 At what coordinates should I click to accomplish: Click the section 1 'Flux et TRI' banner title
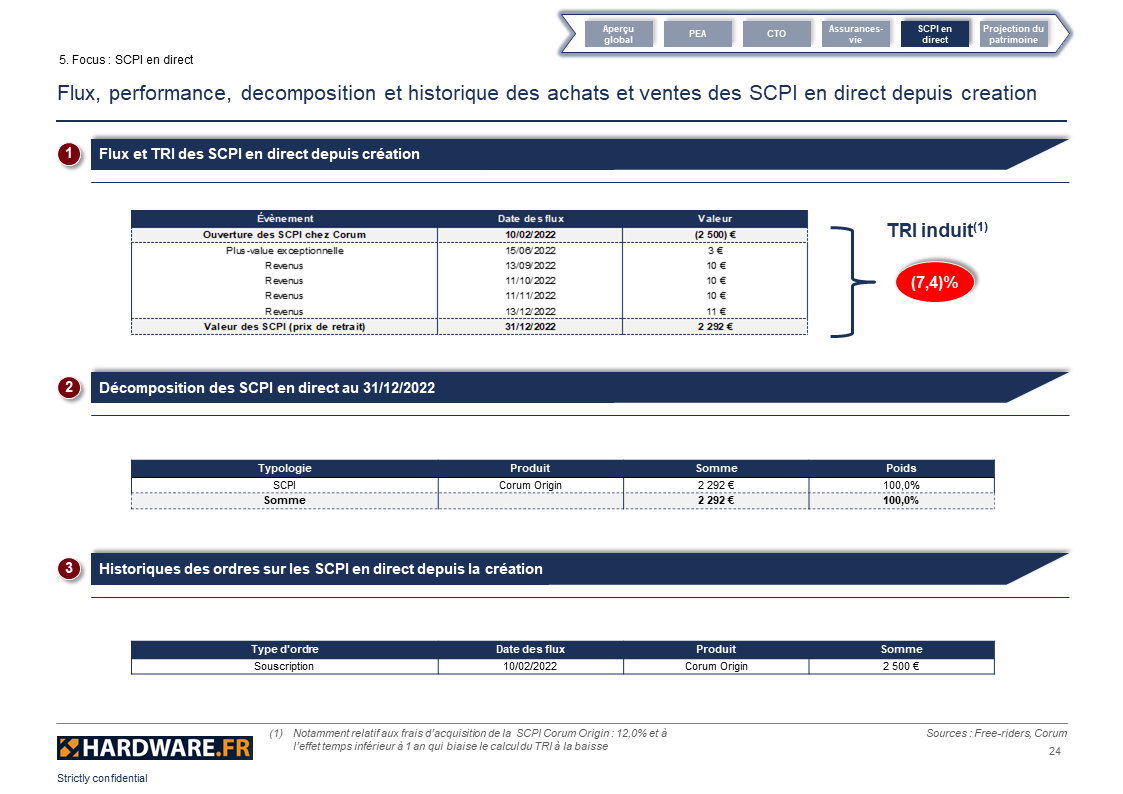259,154
